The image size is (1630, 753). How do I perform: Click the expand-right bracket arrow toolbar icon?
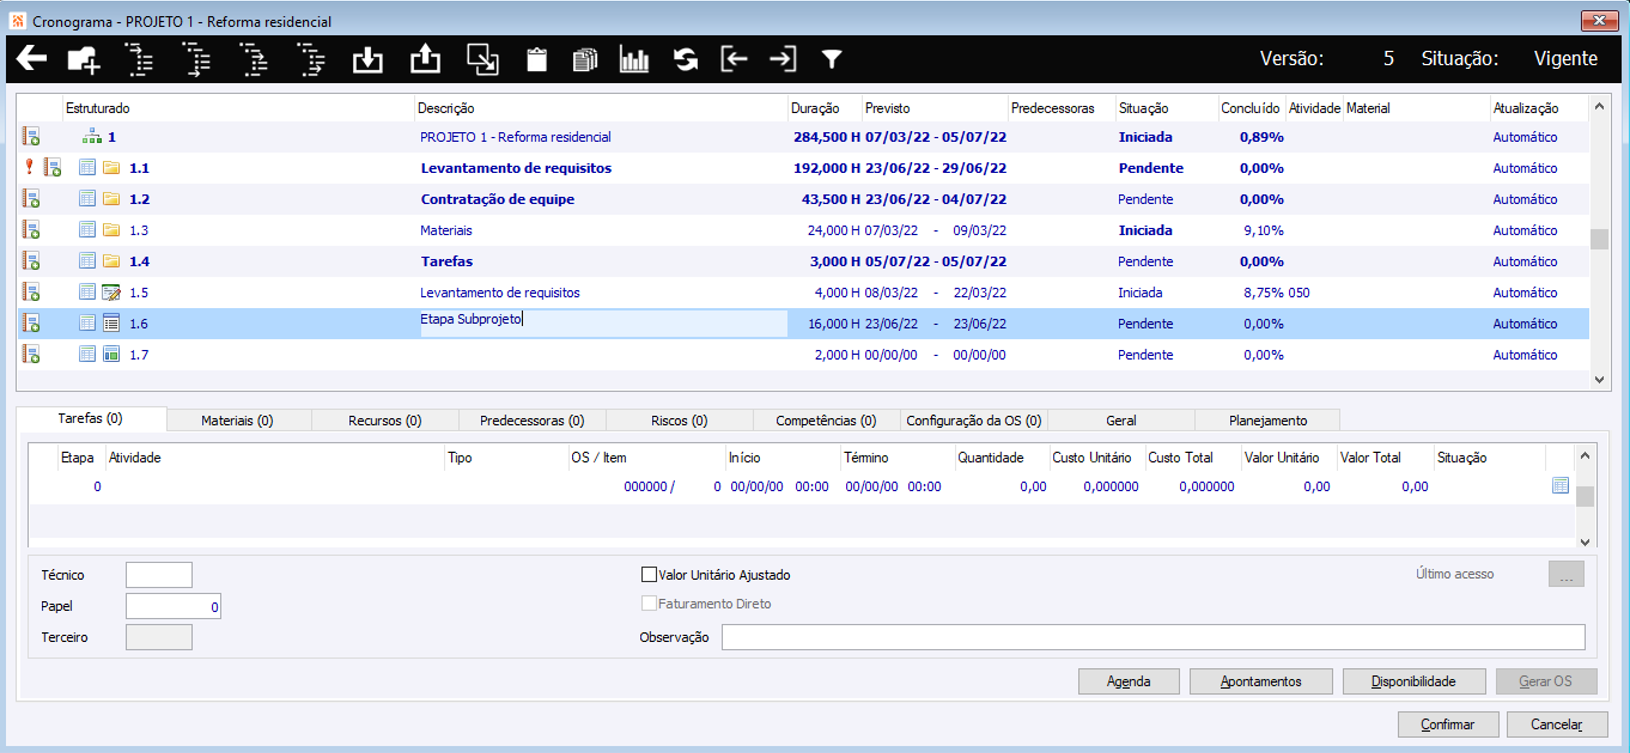click(783, 60)
